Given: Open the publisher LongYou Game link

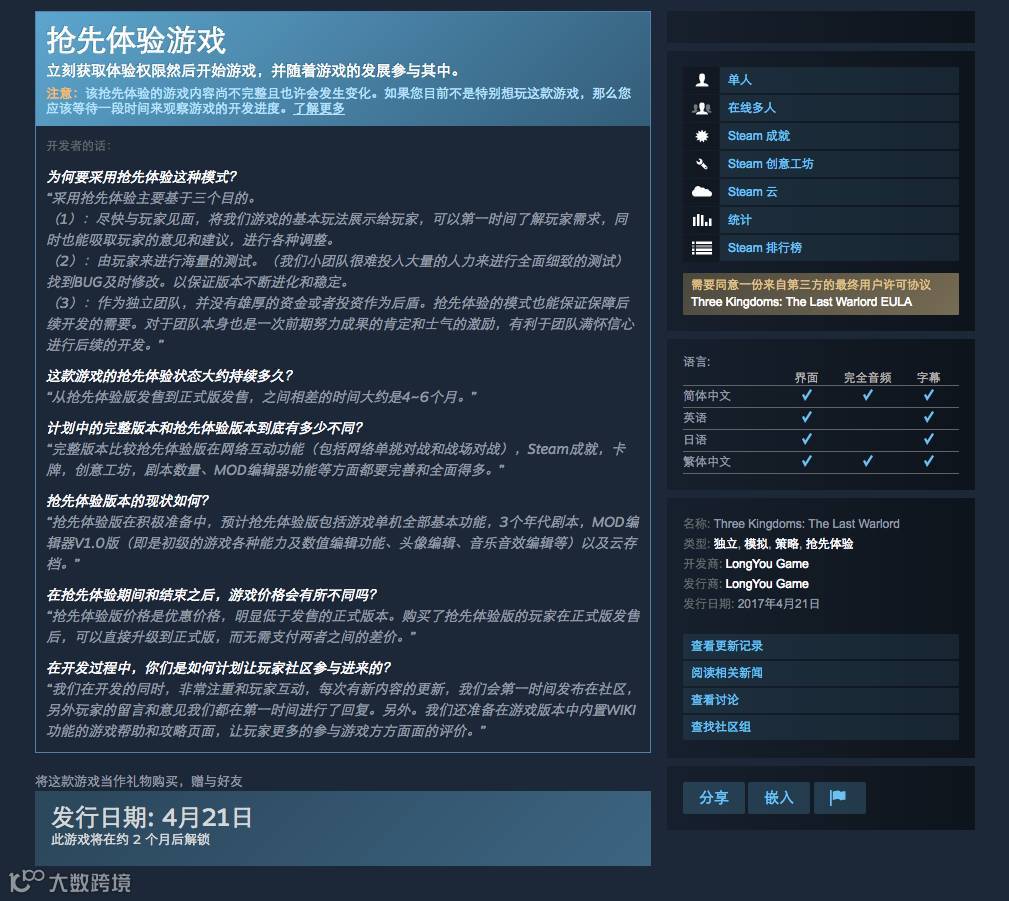Looking at the screenshot, I should (767, 584).
